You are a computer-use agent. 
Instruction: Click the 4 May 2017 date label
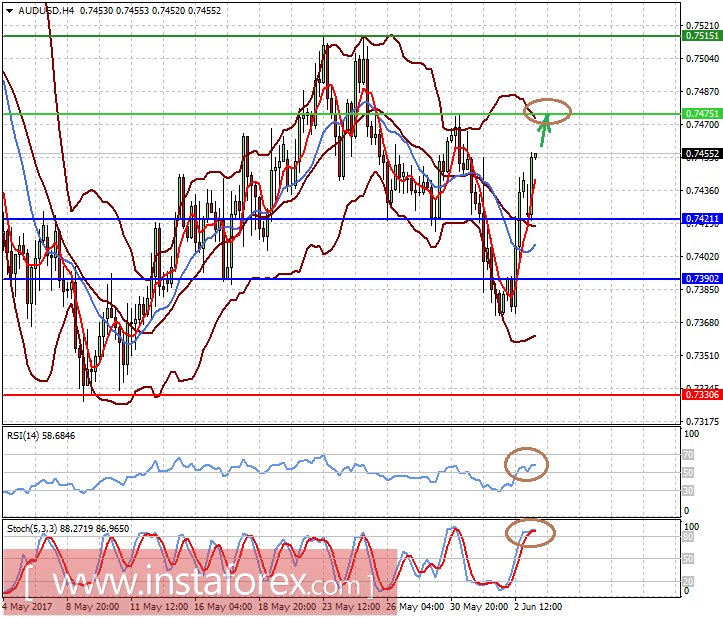click(27, 606)
